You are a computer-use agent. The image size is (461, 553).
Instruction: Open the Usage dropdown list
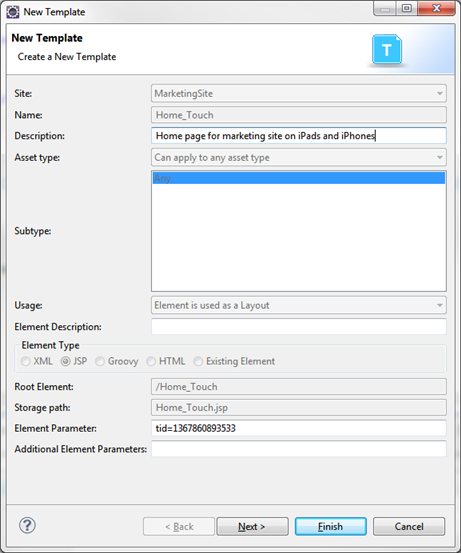click(299, 305)
